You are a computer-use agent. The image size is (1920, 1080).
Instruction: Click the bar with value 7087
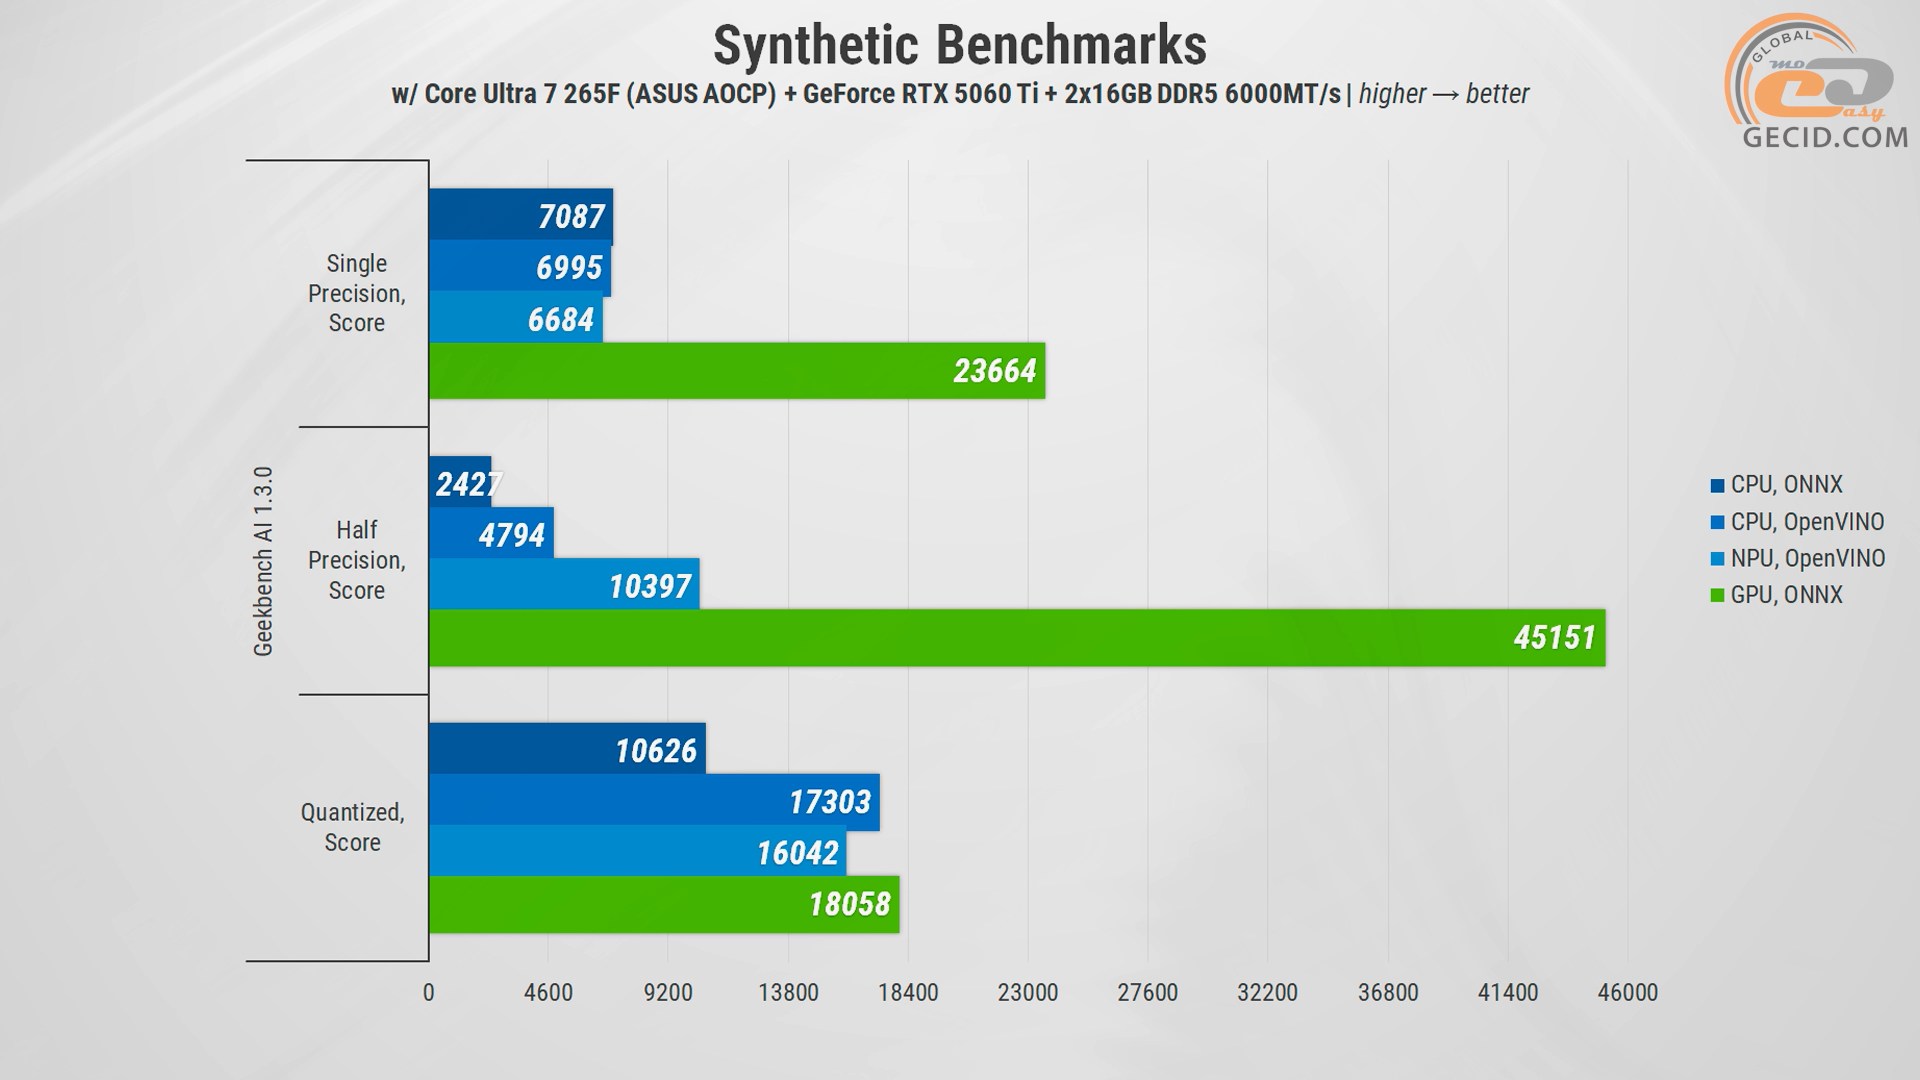[x=521, y=216]
